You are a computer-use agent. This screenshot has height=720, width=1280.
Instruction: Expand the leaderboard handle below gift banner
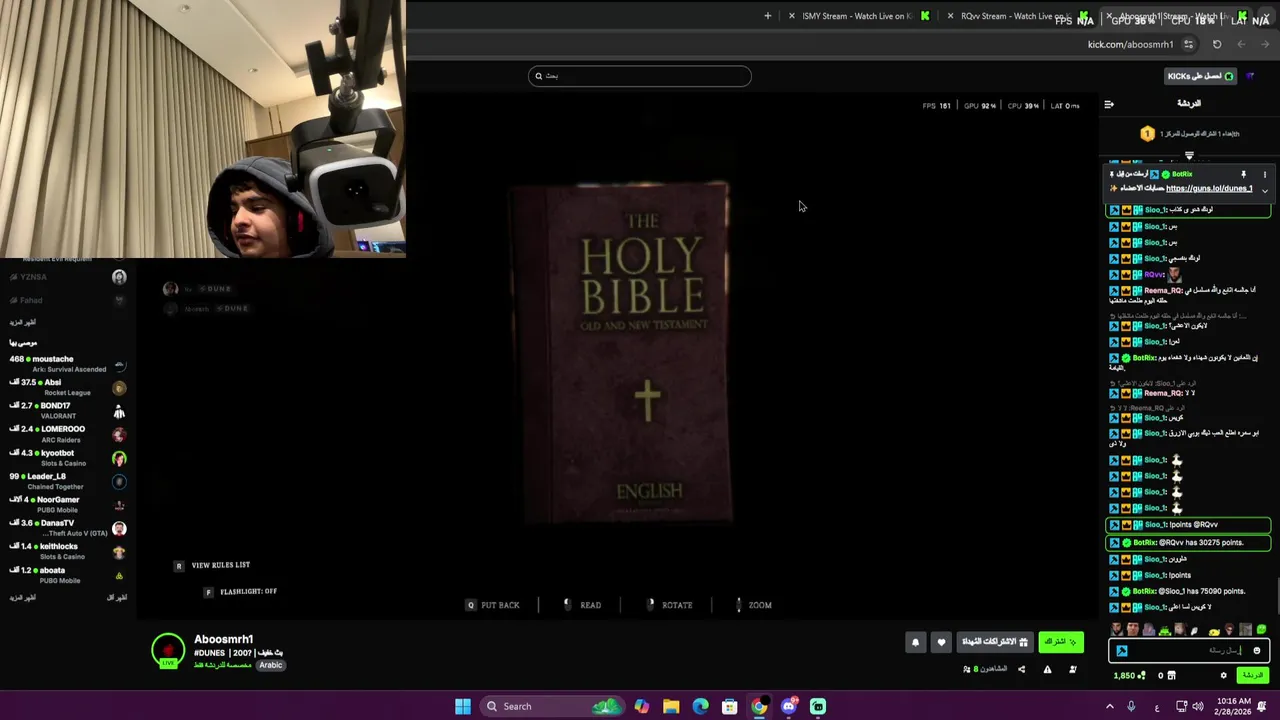click(x=1189, y=155)
